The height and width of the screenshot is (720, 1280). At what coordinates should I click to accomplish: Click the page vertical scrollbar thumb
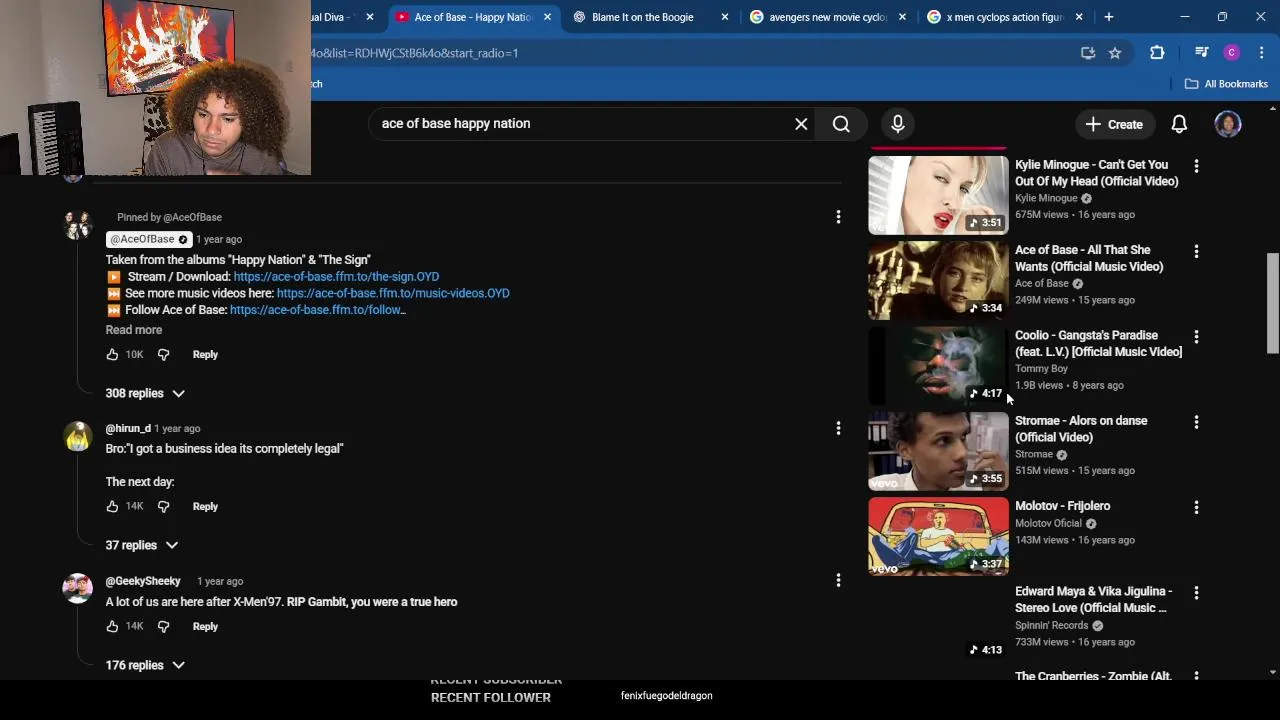pos(1273,303)
